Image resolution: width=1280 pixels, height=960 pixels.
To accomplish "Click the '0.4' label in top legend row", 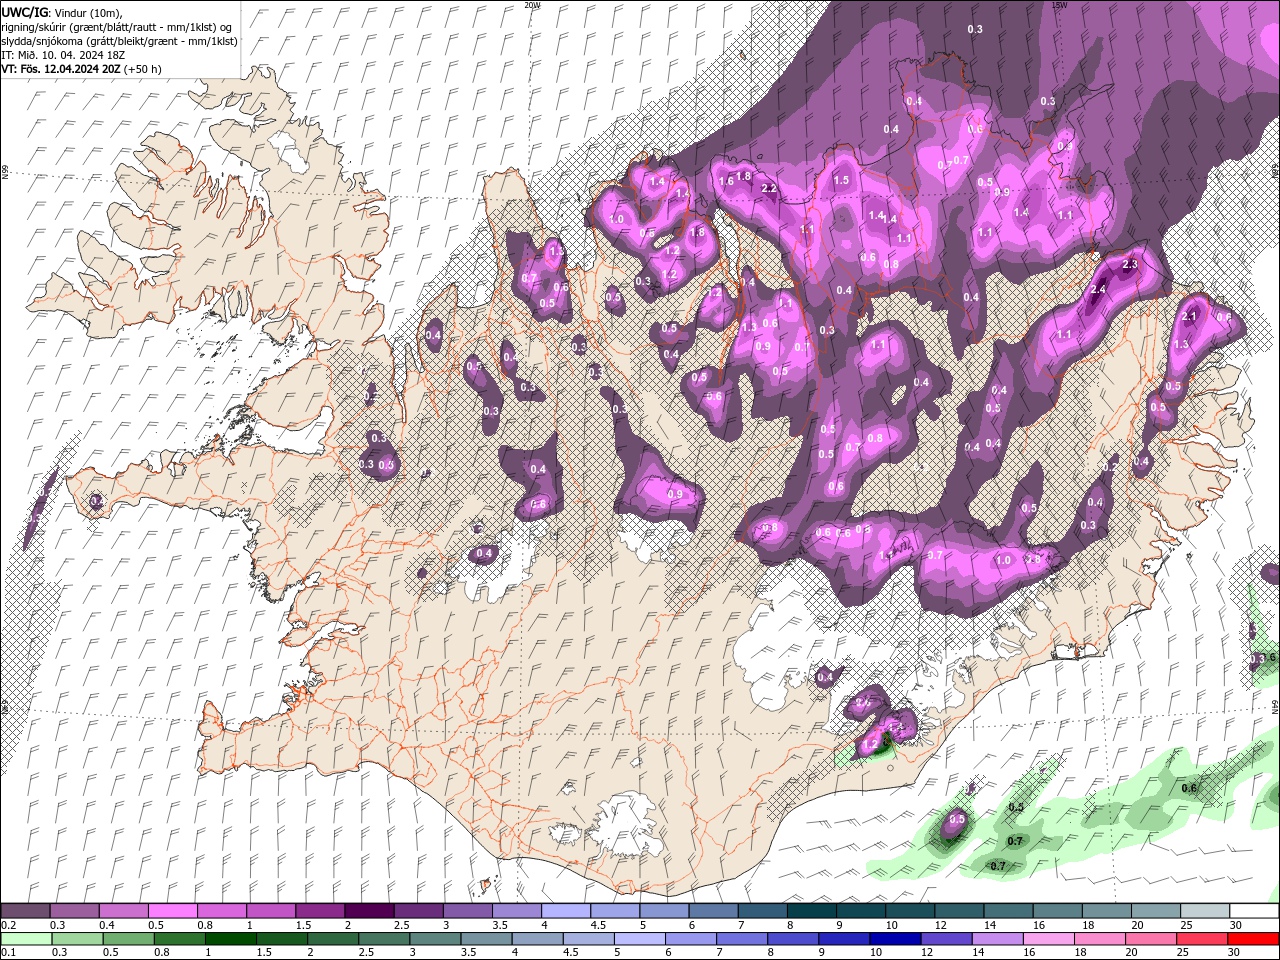I will pos(106,925).
